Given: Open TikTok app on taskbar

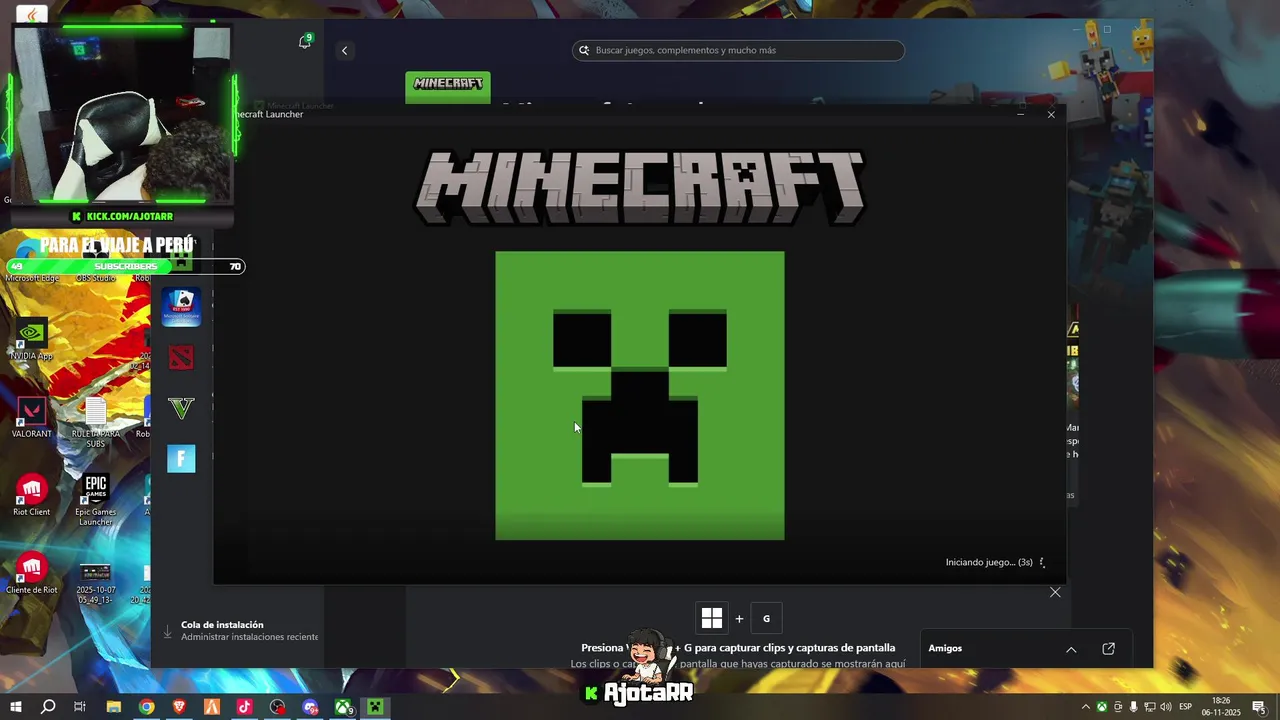Looking at the screenshot, I should coord(245,707).
